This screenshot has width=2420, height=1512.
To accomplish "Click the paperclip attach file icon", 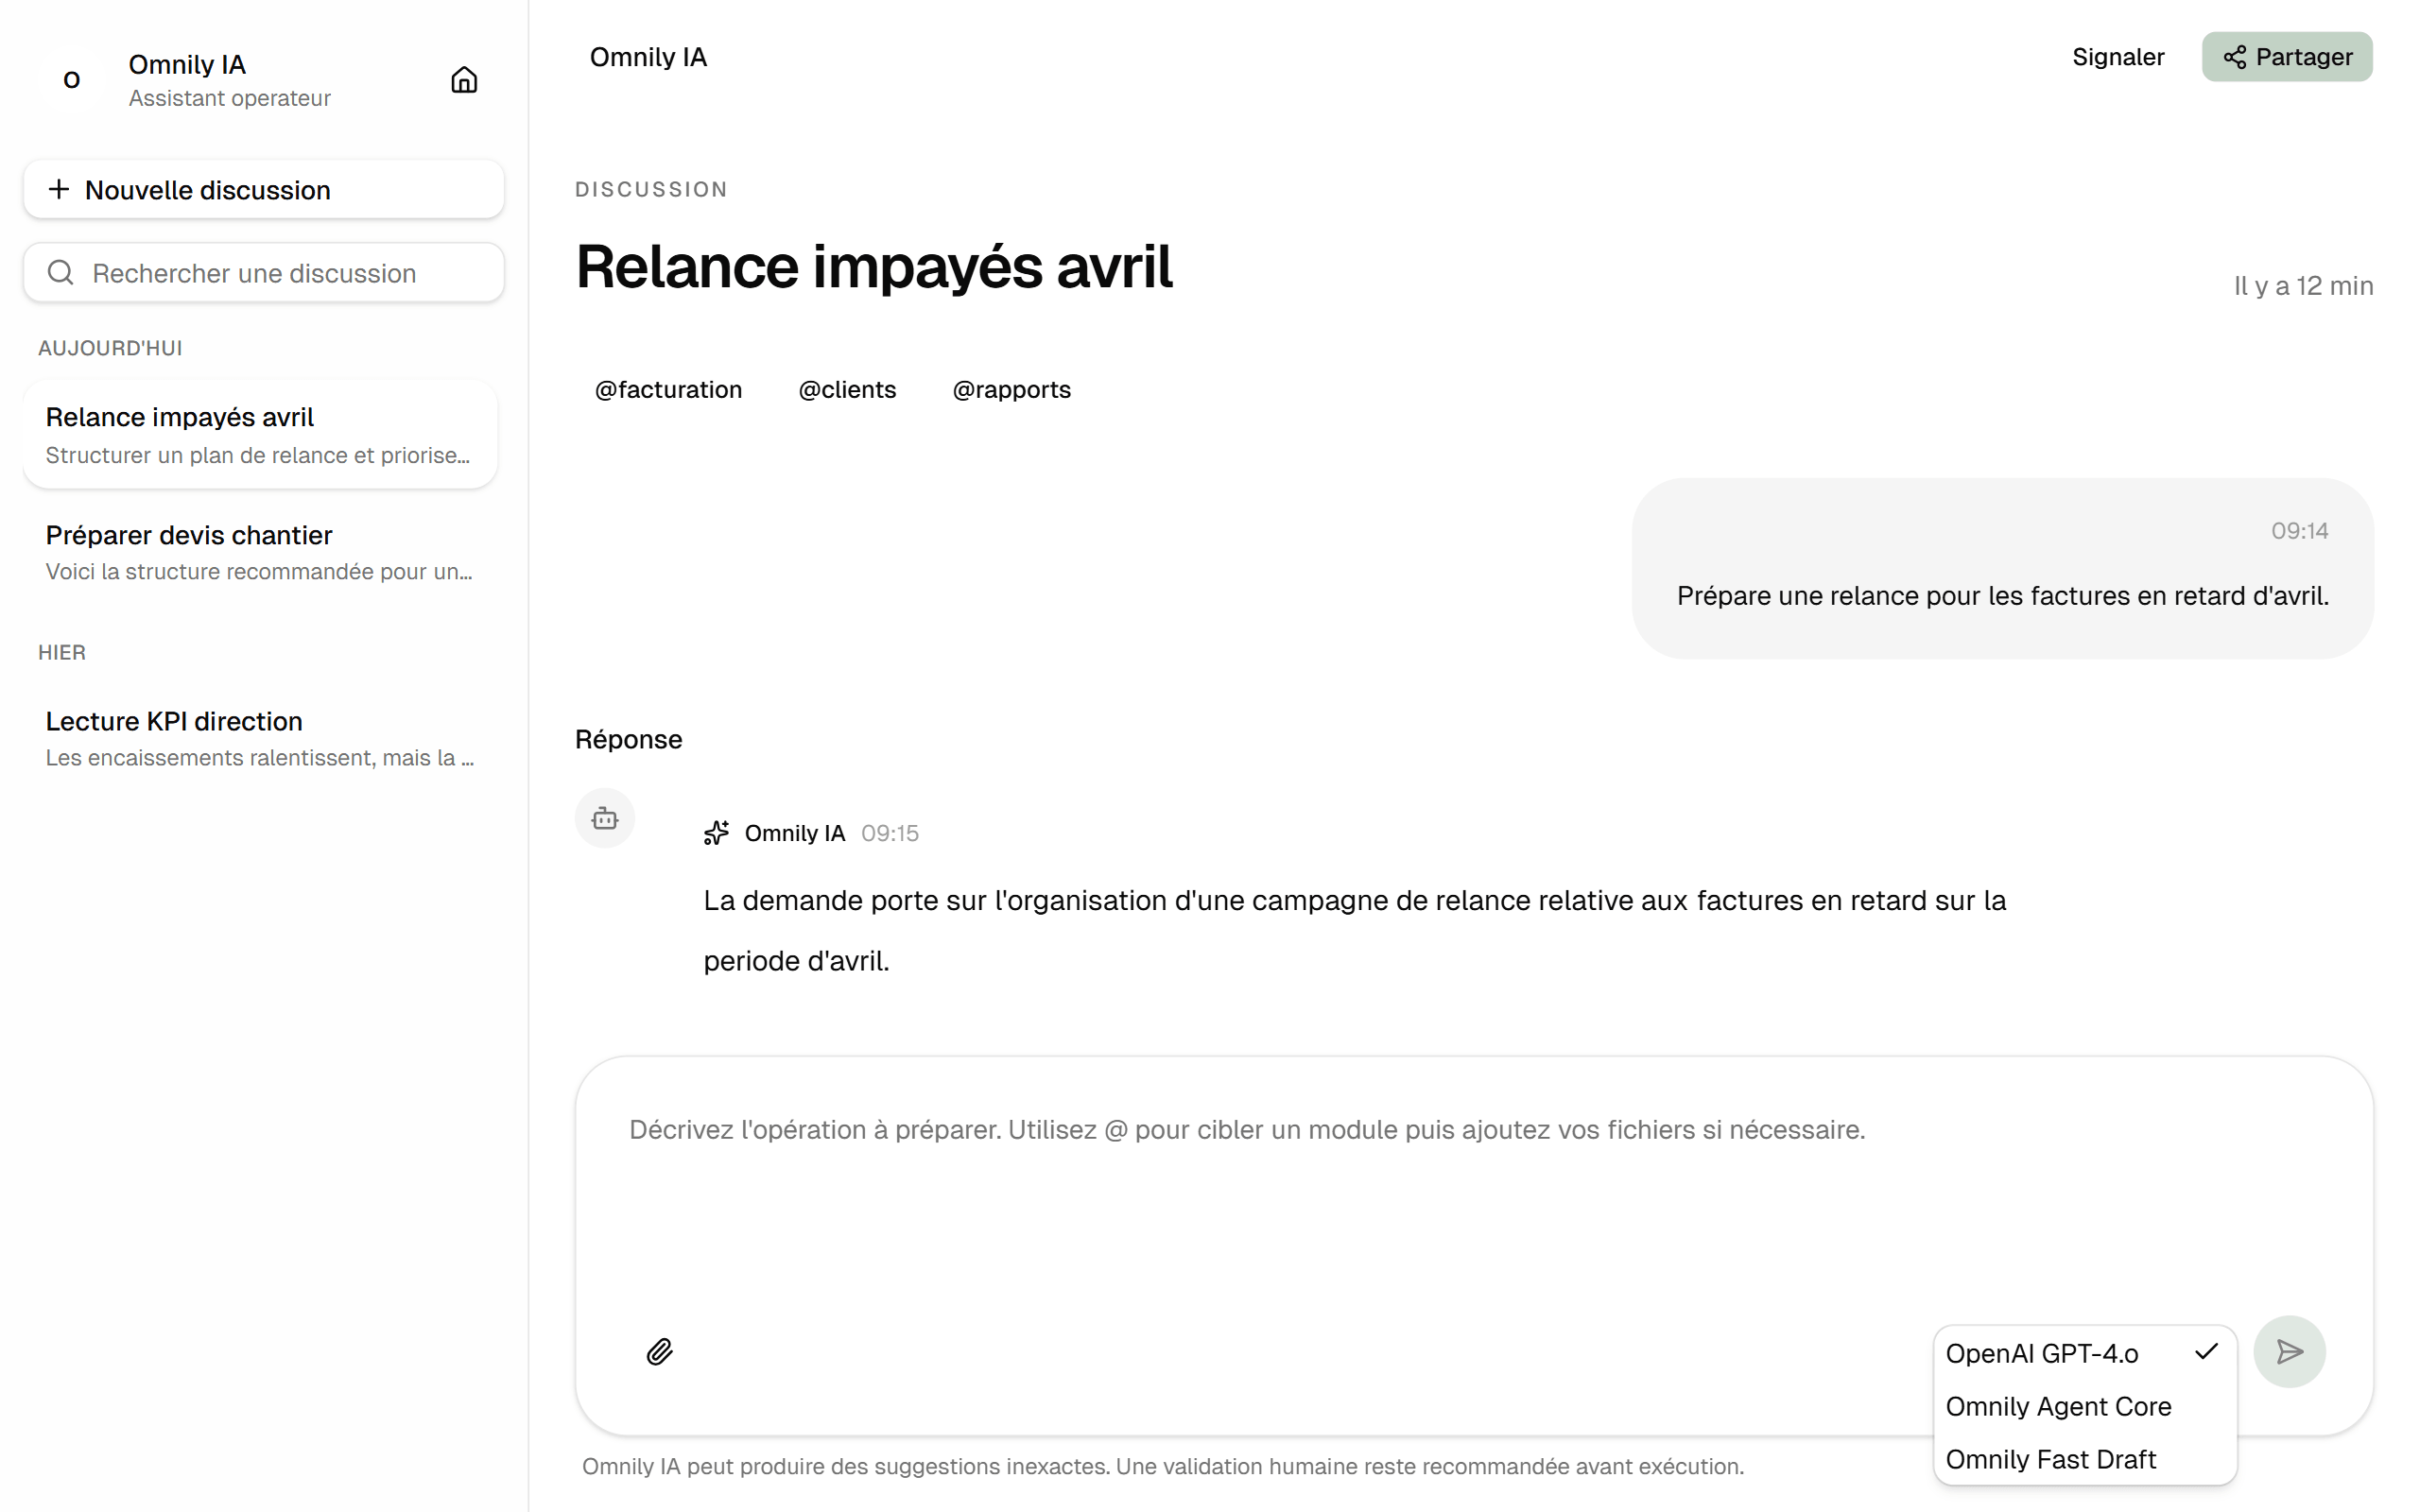I will click(x=659, y=1352).
